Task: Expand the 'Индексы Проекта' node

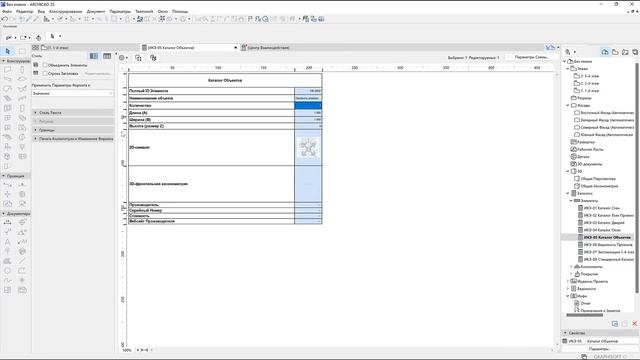Action: tap(568, 282)
